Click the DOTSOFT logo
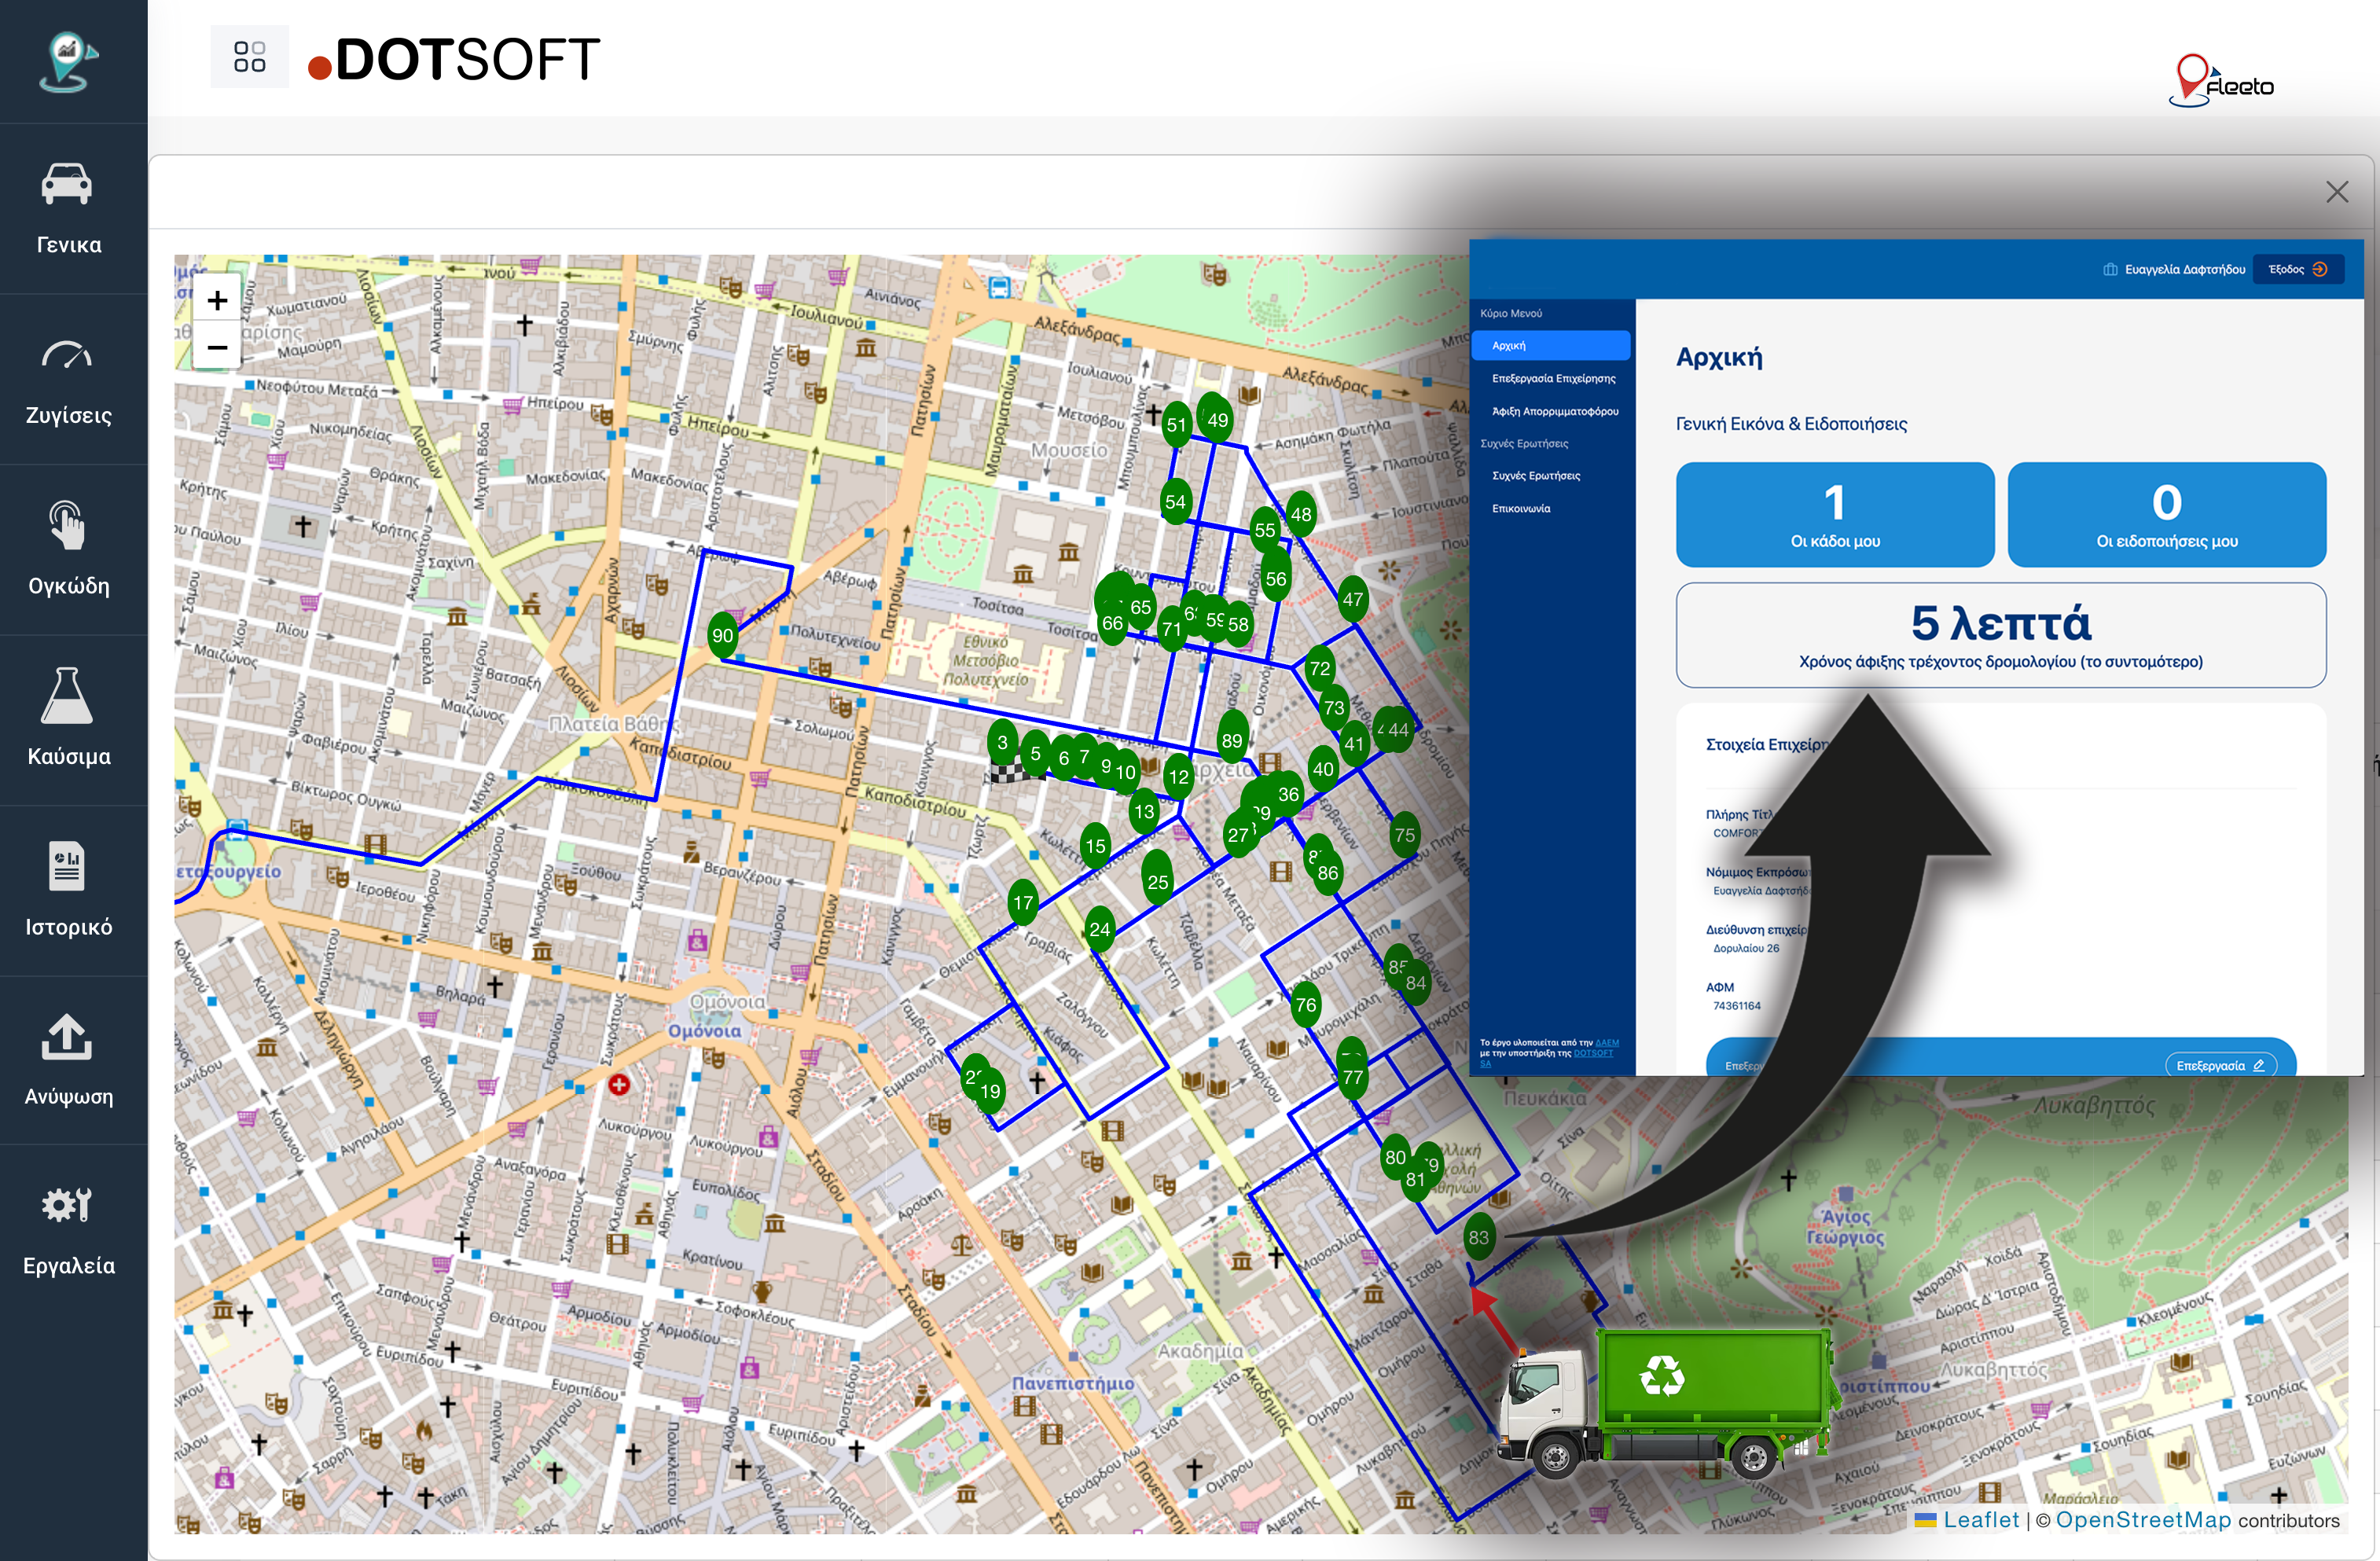The image size is (2380, 1561). (x=454, y=60)
